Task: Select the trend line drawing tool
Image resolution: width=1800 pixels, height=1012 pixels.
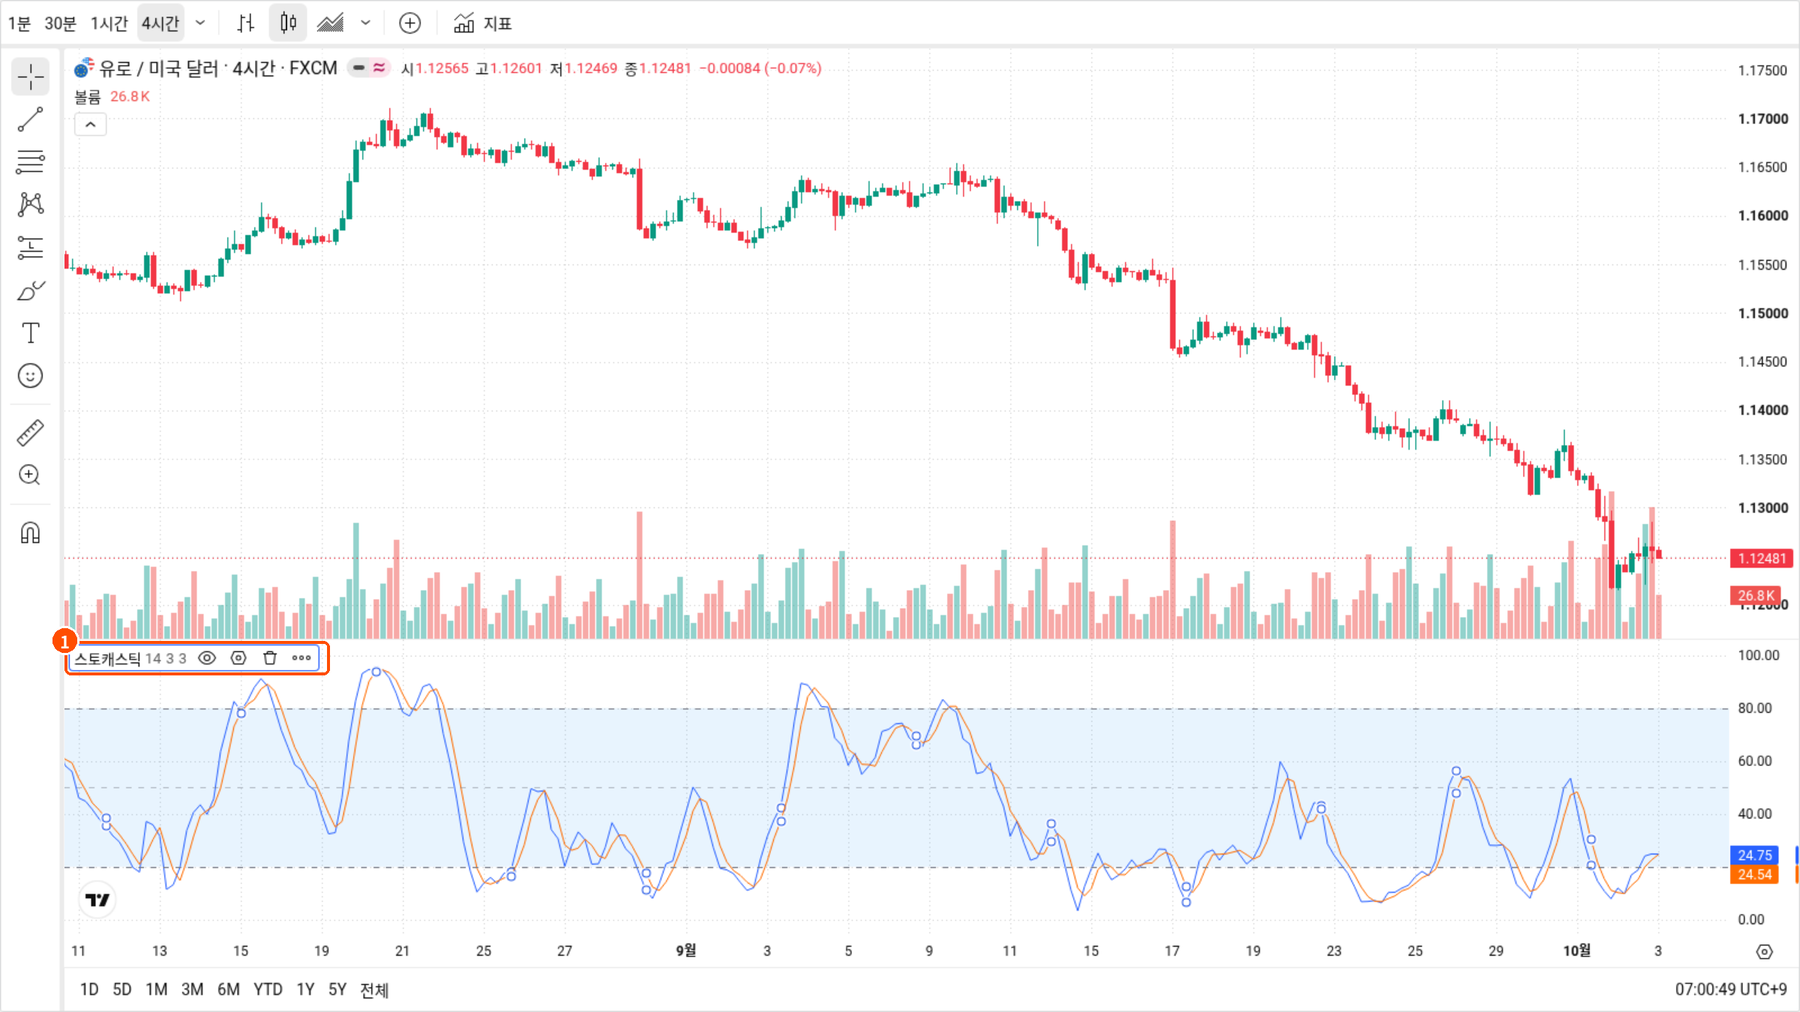Action: [31, 120]
